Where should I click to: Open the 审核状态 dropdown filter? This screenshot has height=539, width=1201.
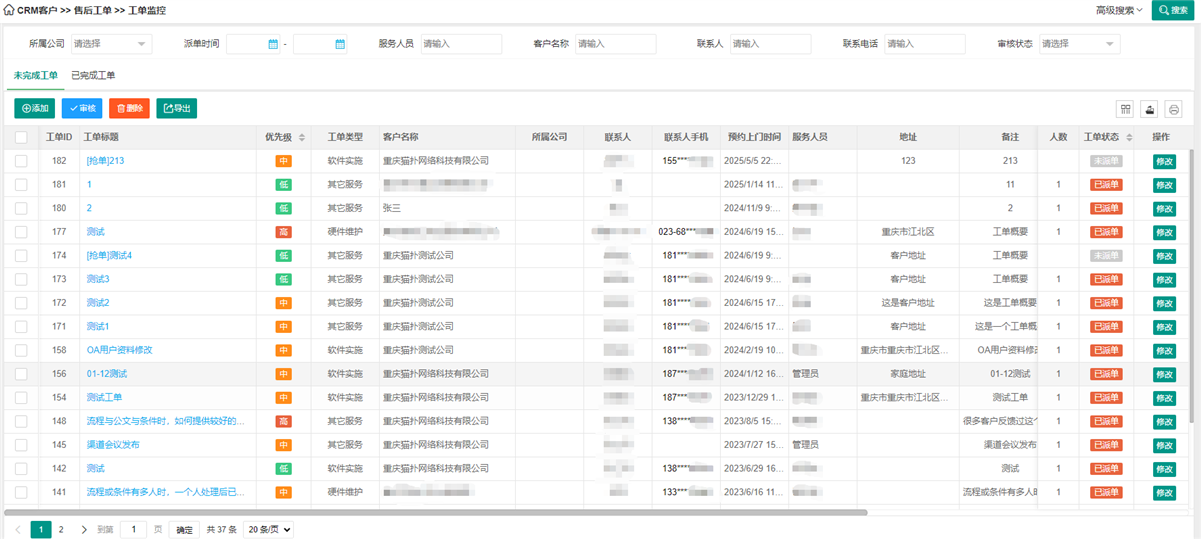[x=1079, y=44]
